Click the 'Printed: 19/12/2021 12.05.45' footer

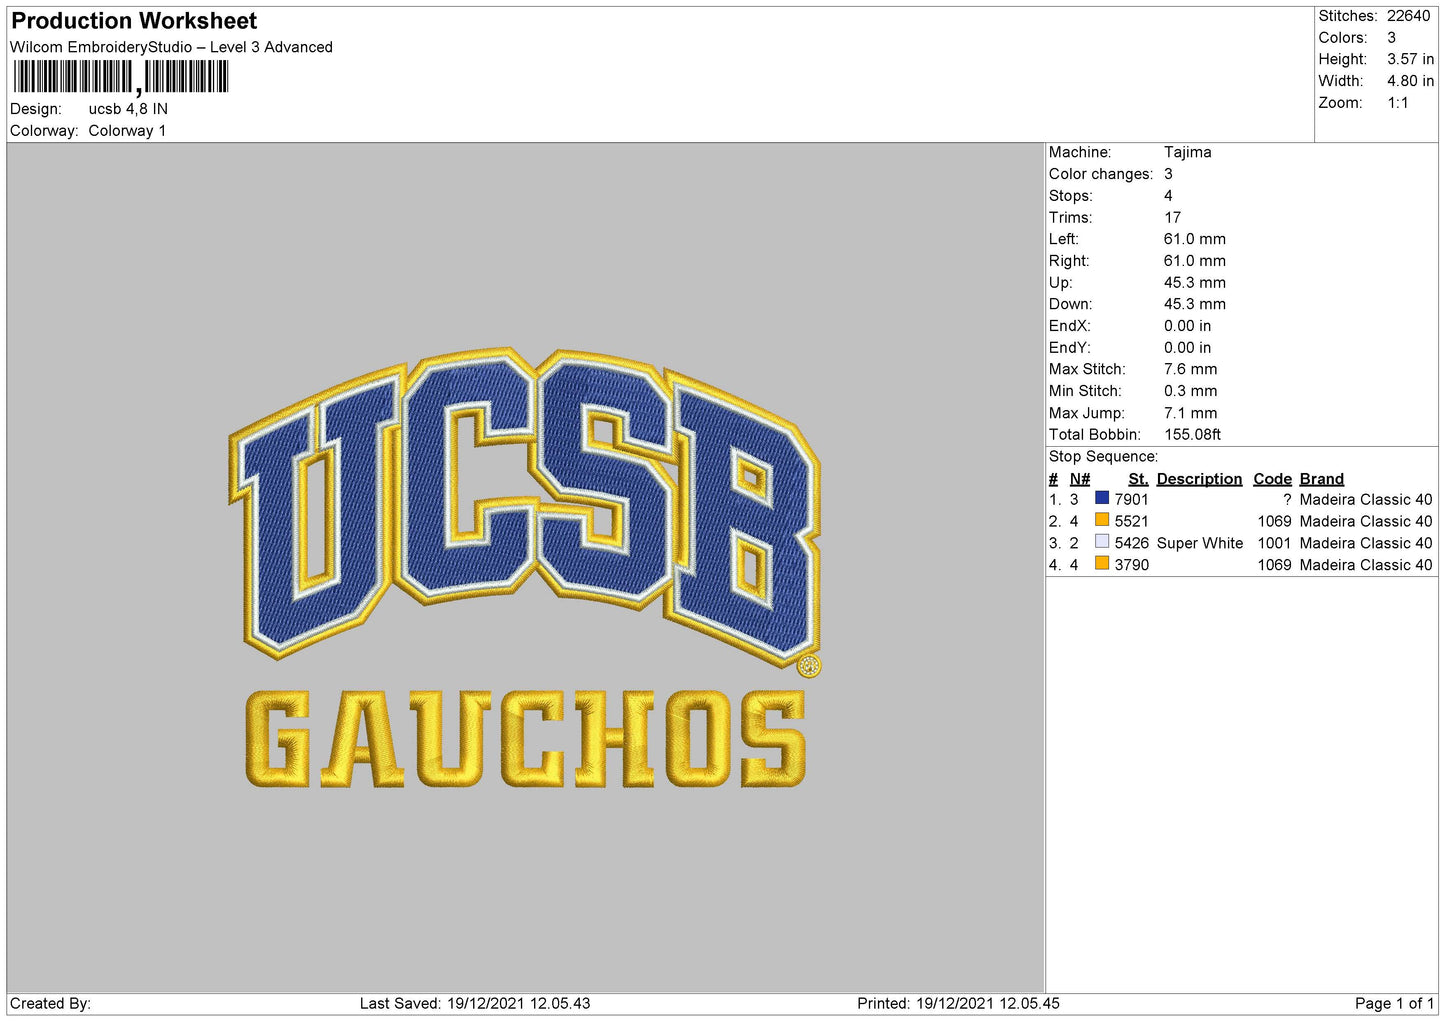(958, 1003)
